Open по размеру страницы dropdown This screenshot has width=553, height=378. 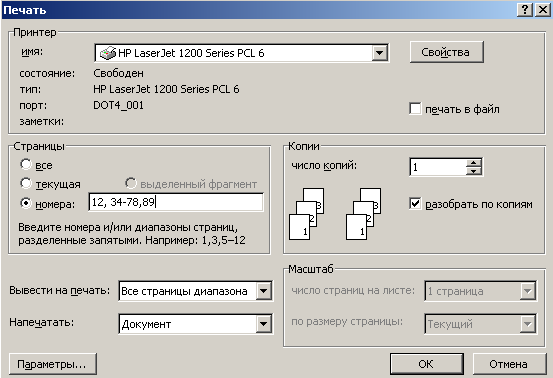528,324
